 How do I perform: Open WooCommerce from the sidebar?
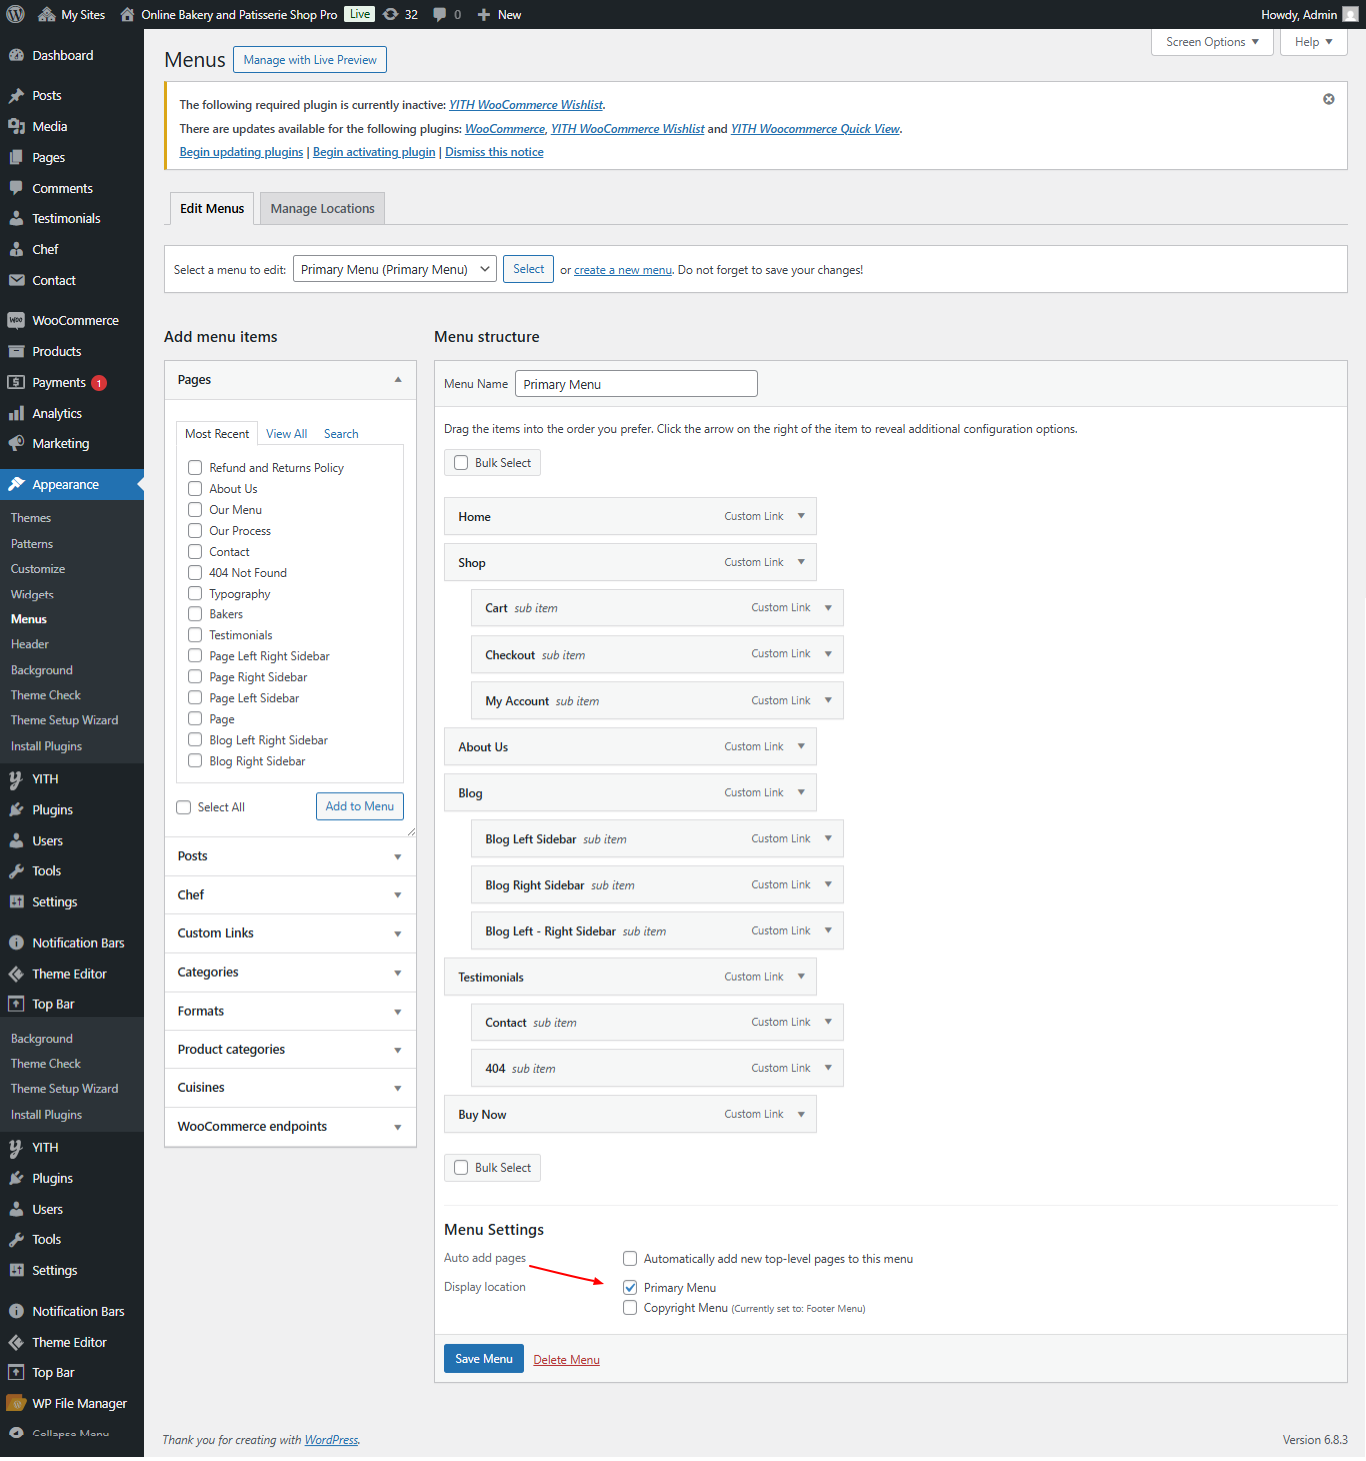point(74,321)
